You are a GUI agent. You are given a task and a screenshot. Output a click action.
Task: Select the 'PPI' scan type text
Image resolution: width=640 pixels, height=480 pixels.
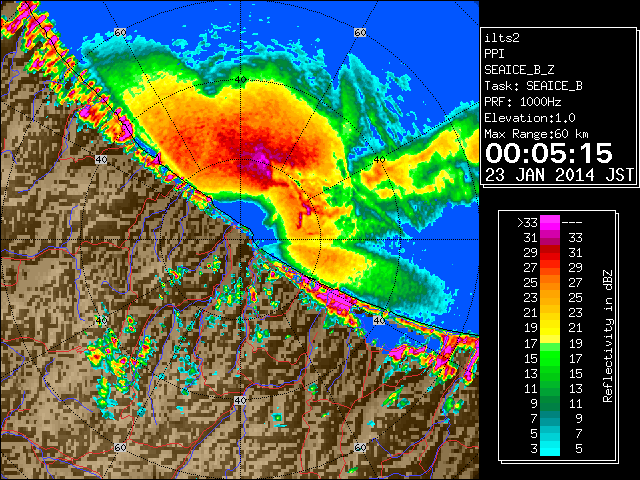(494, 54)
